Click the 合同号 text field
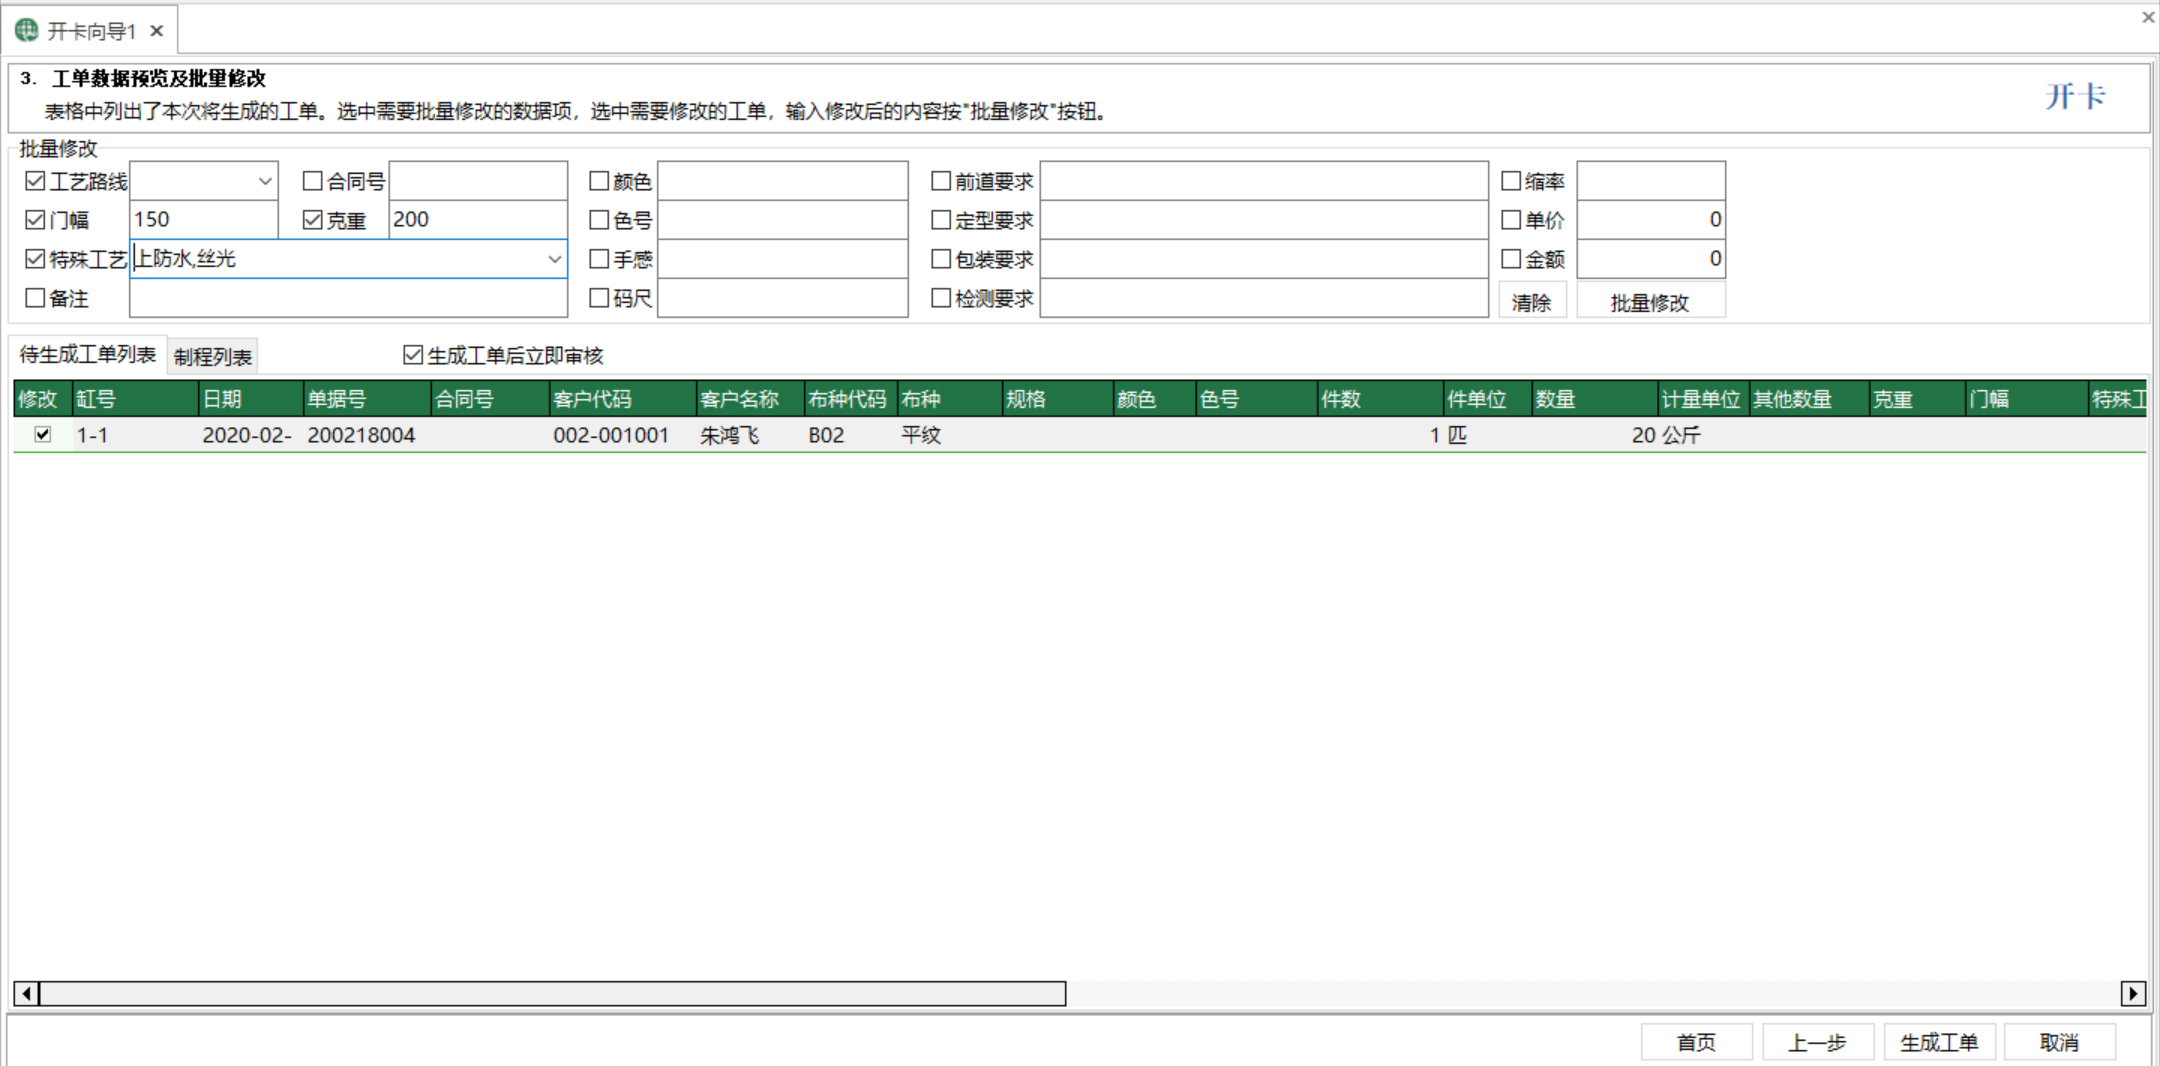This screenshot has height=1066, width=2160. coord(478,181)
